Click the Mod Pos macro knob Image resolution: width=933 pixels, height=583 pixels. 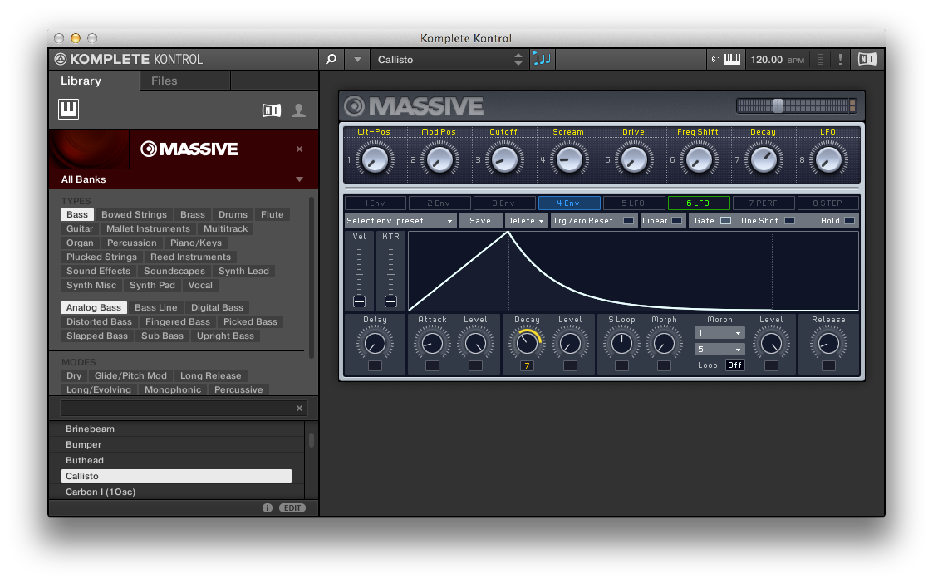point(439,159)
